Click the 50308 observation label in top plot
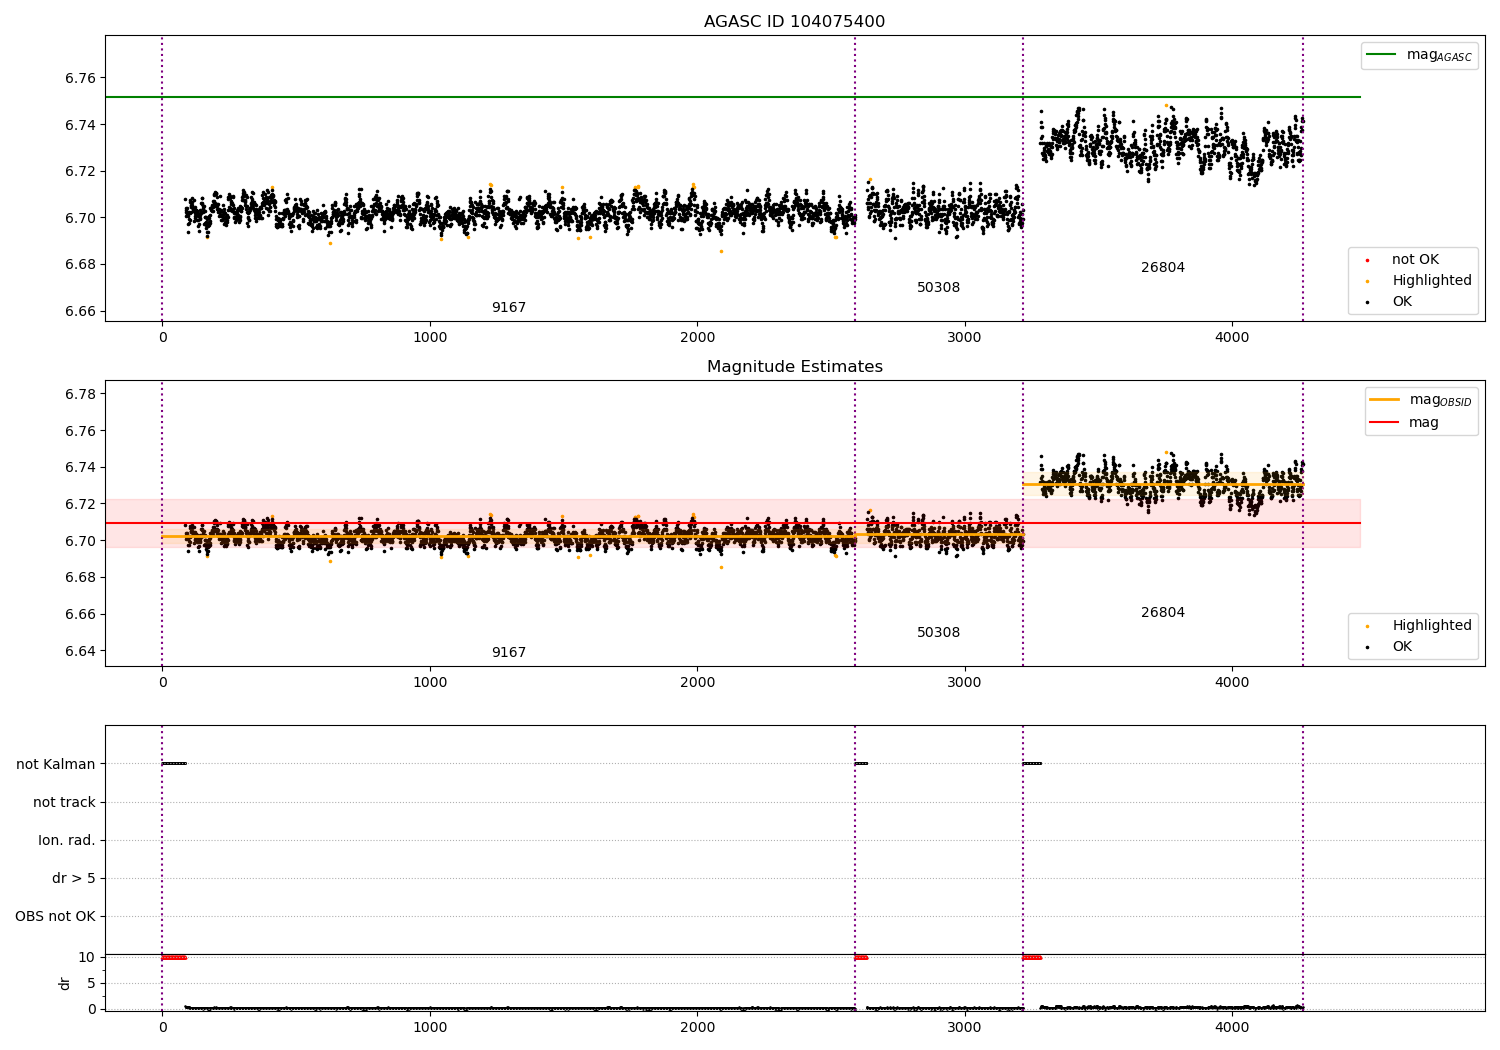 point(938,287)
